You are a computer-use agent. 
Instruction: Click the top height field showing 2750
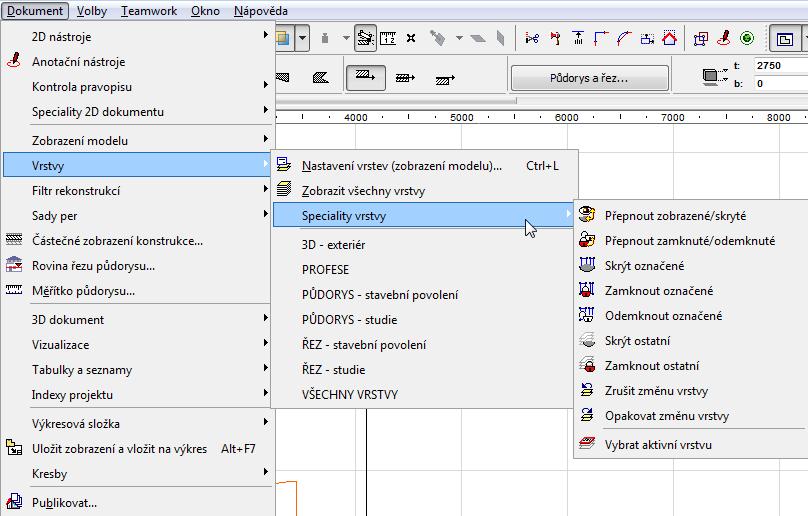pyautogui.click(x=780, y=65)
